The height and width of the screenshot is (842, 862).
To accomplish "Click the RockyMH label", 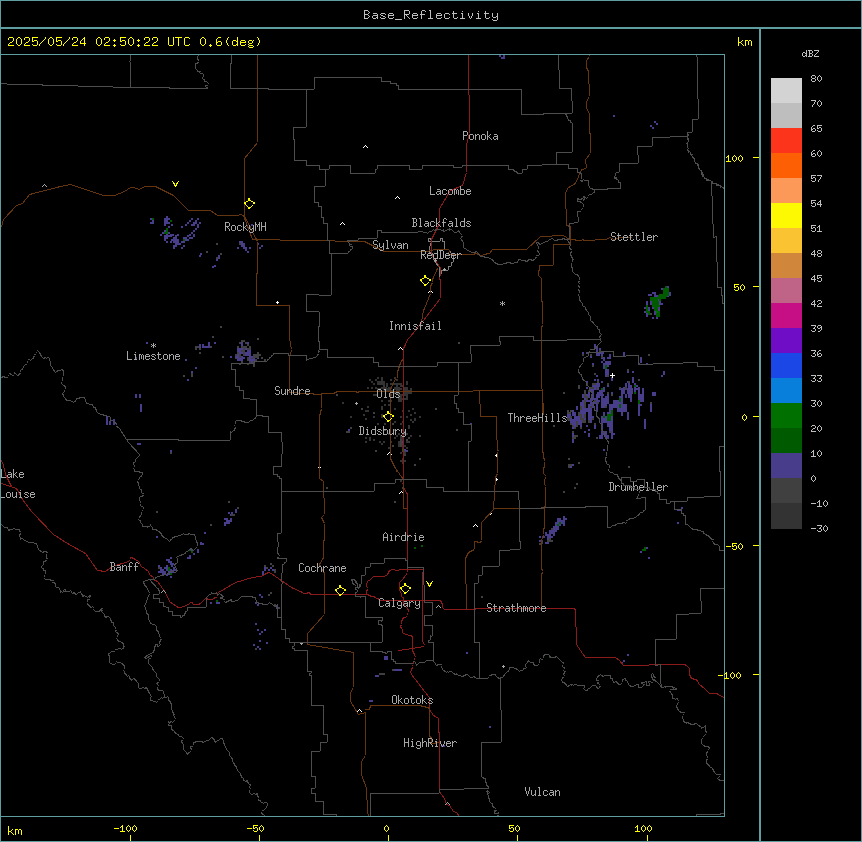I will (245, 226).
